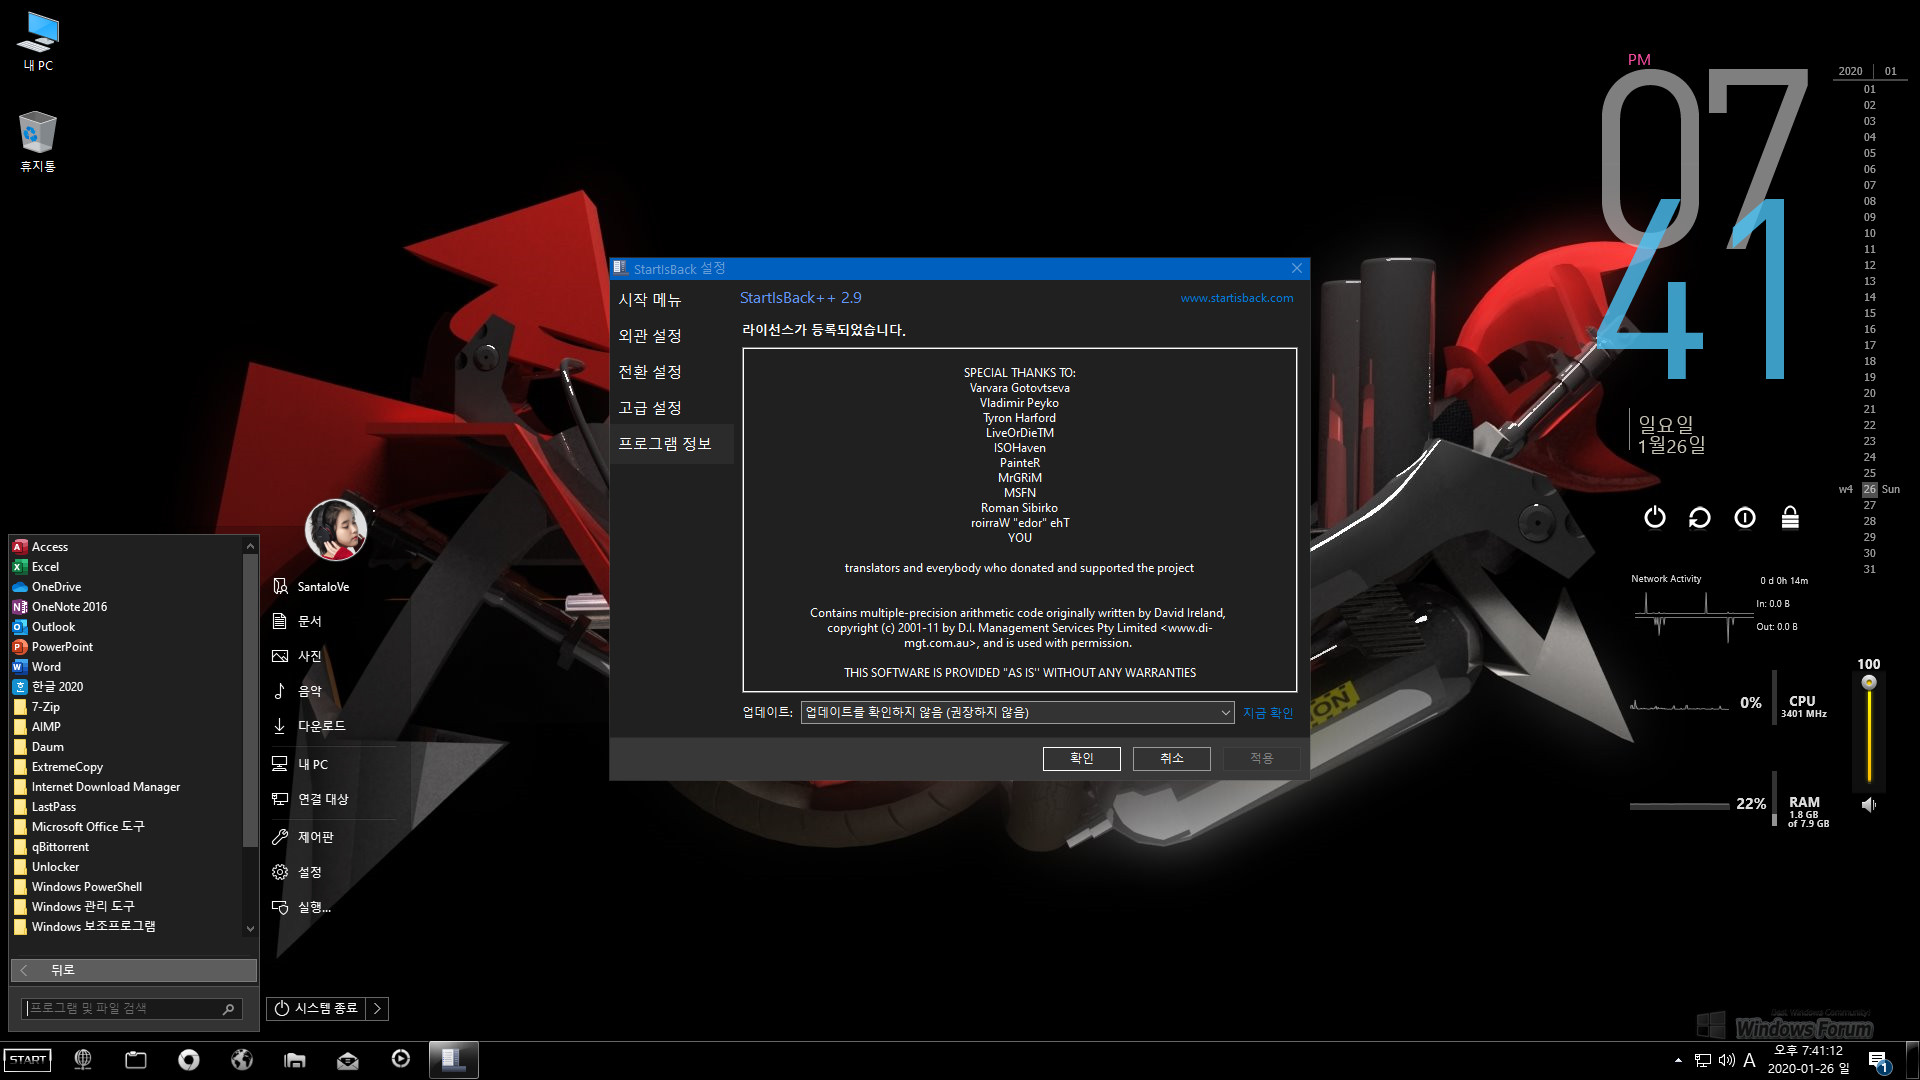1920x1080 pixels.
Task: Expand the LastPass folder in start menu
Action: (x=126, y=807)
